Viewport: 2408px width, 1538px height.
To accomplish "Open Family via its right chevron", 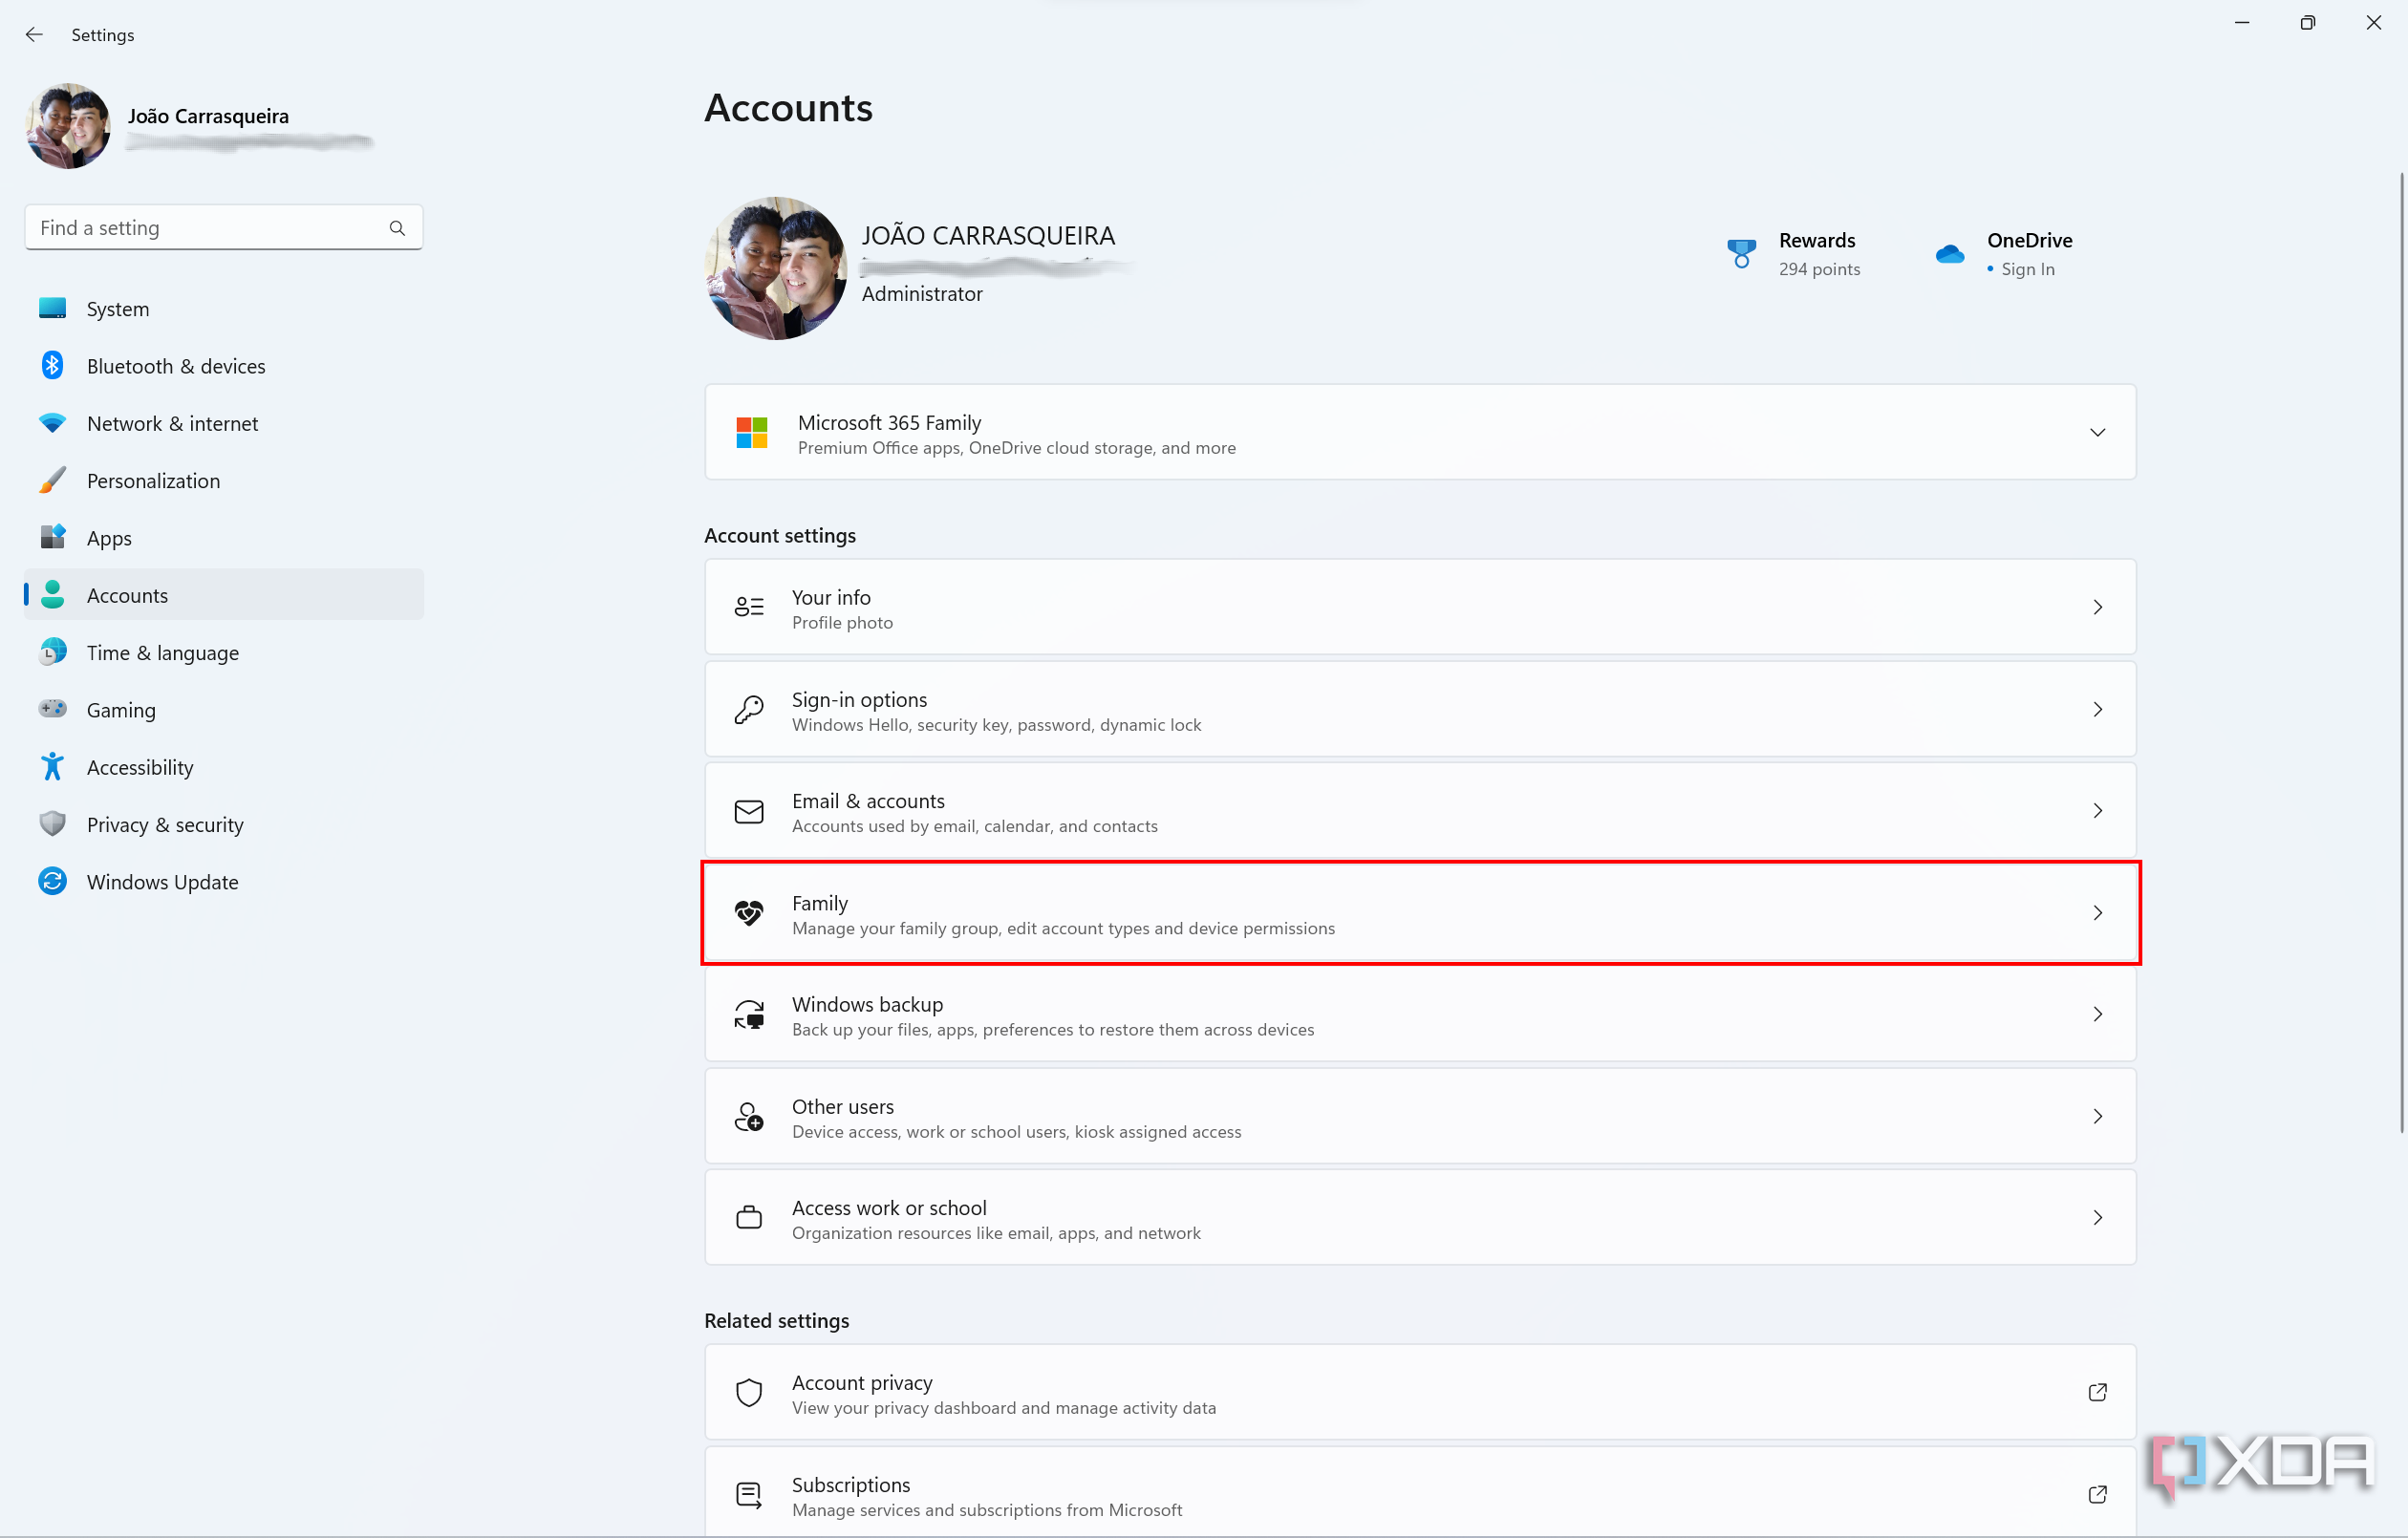I will [2097, 913].
